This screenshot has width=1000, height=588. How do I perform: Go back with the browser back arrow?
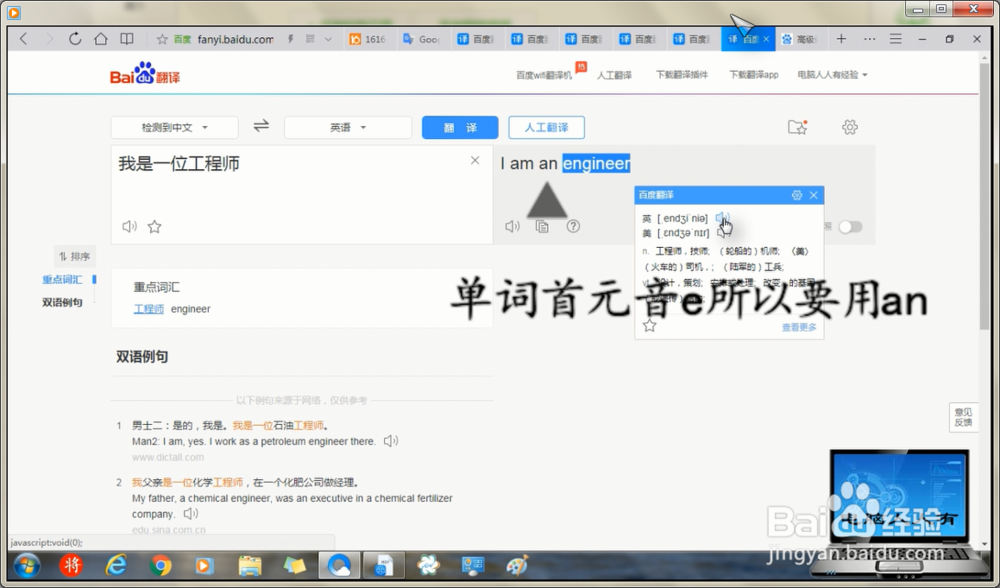tap(24, 39)
